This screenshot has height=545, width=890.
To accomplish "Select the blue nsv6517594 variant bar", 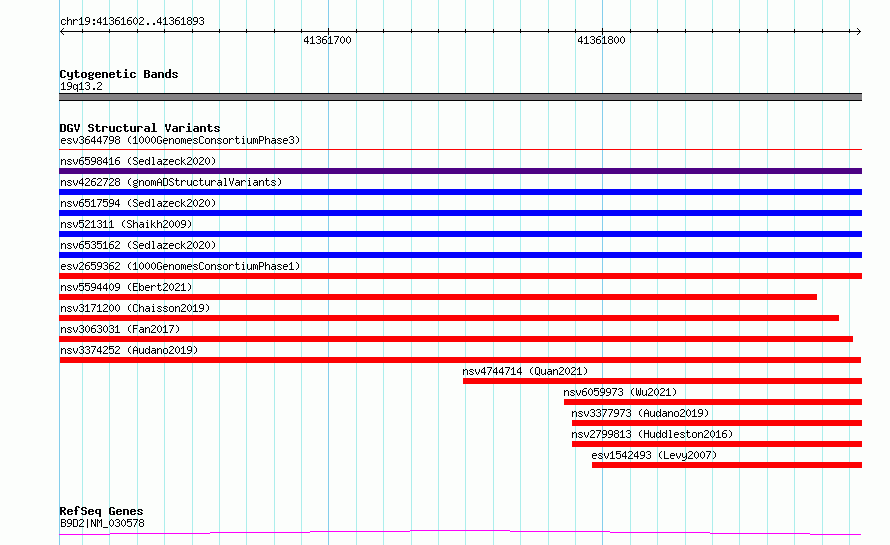I will [460, 213].
